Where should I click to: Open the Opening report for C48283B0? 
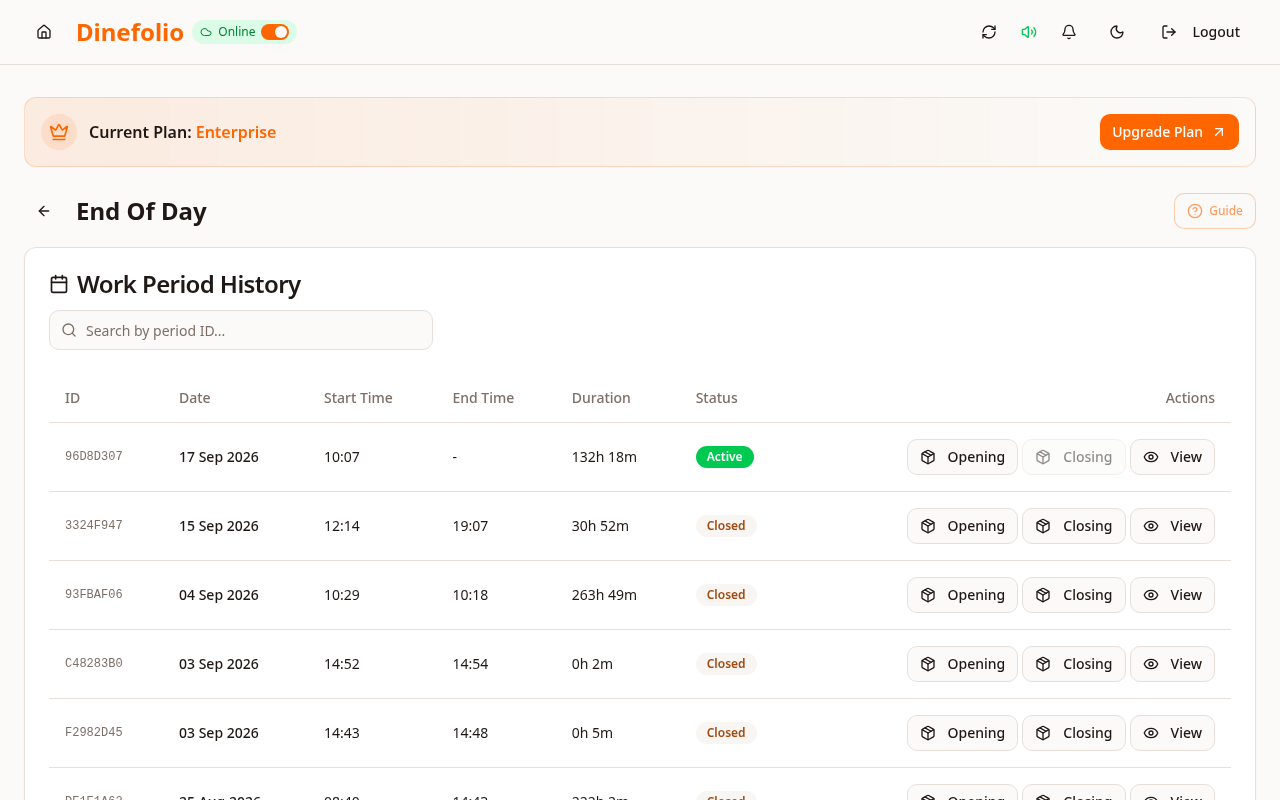coord(962,664)
